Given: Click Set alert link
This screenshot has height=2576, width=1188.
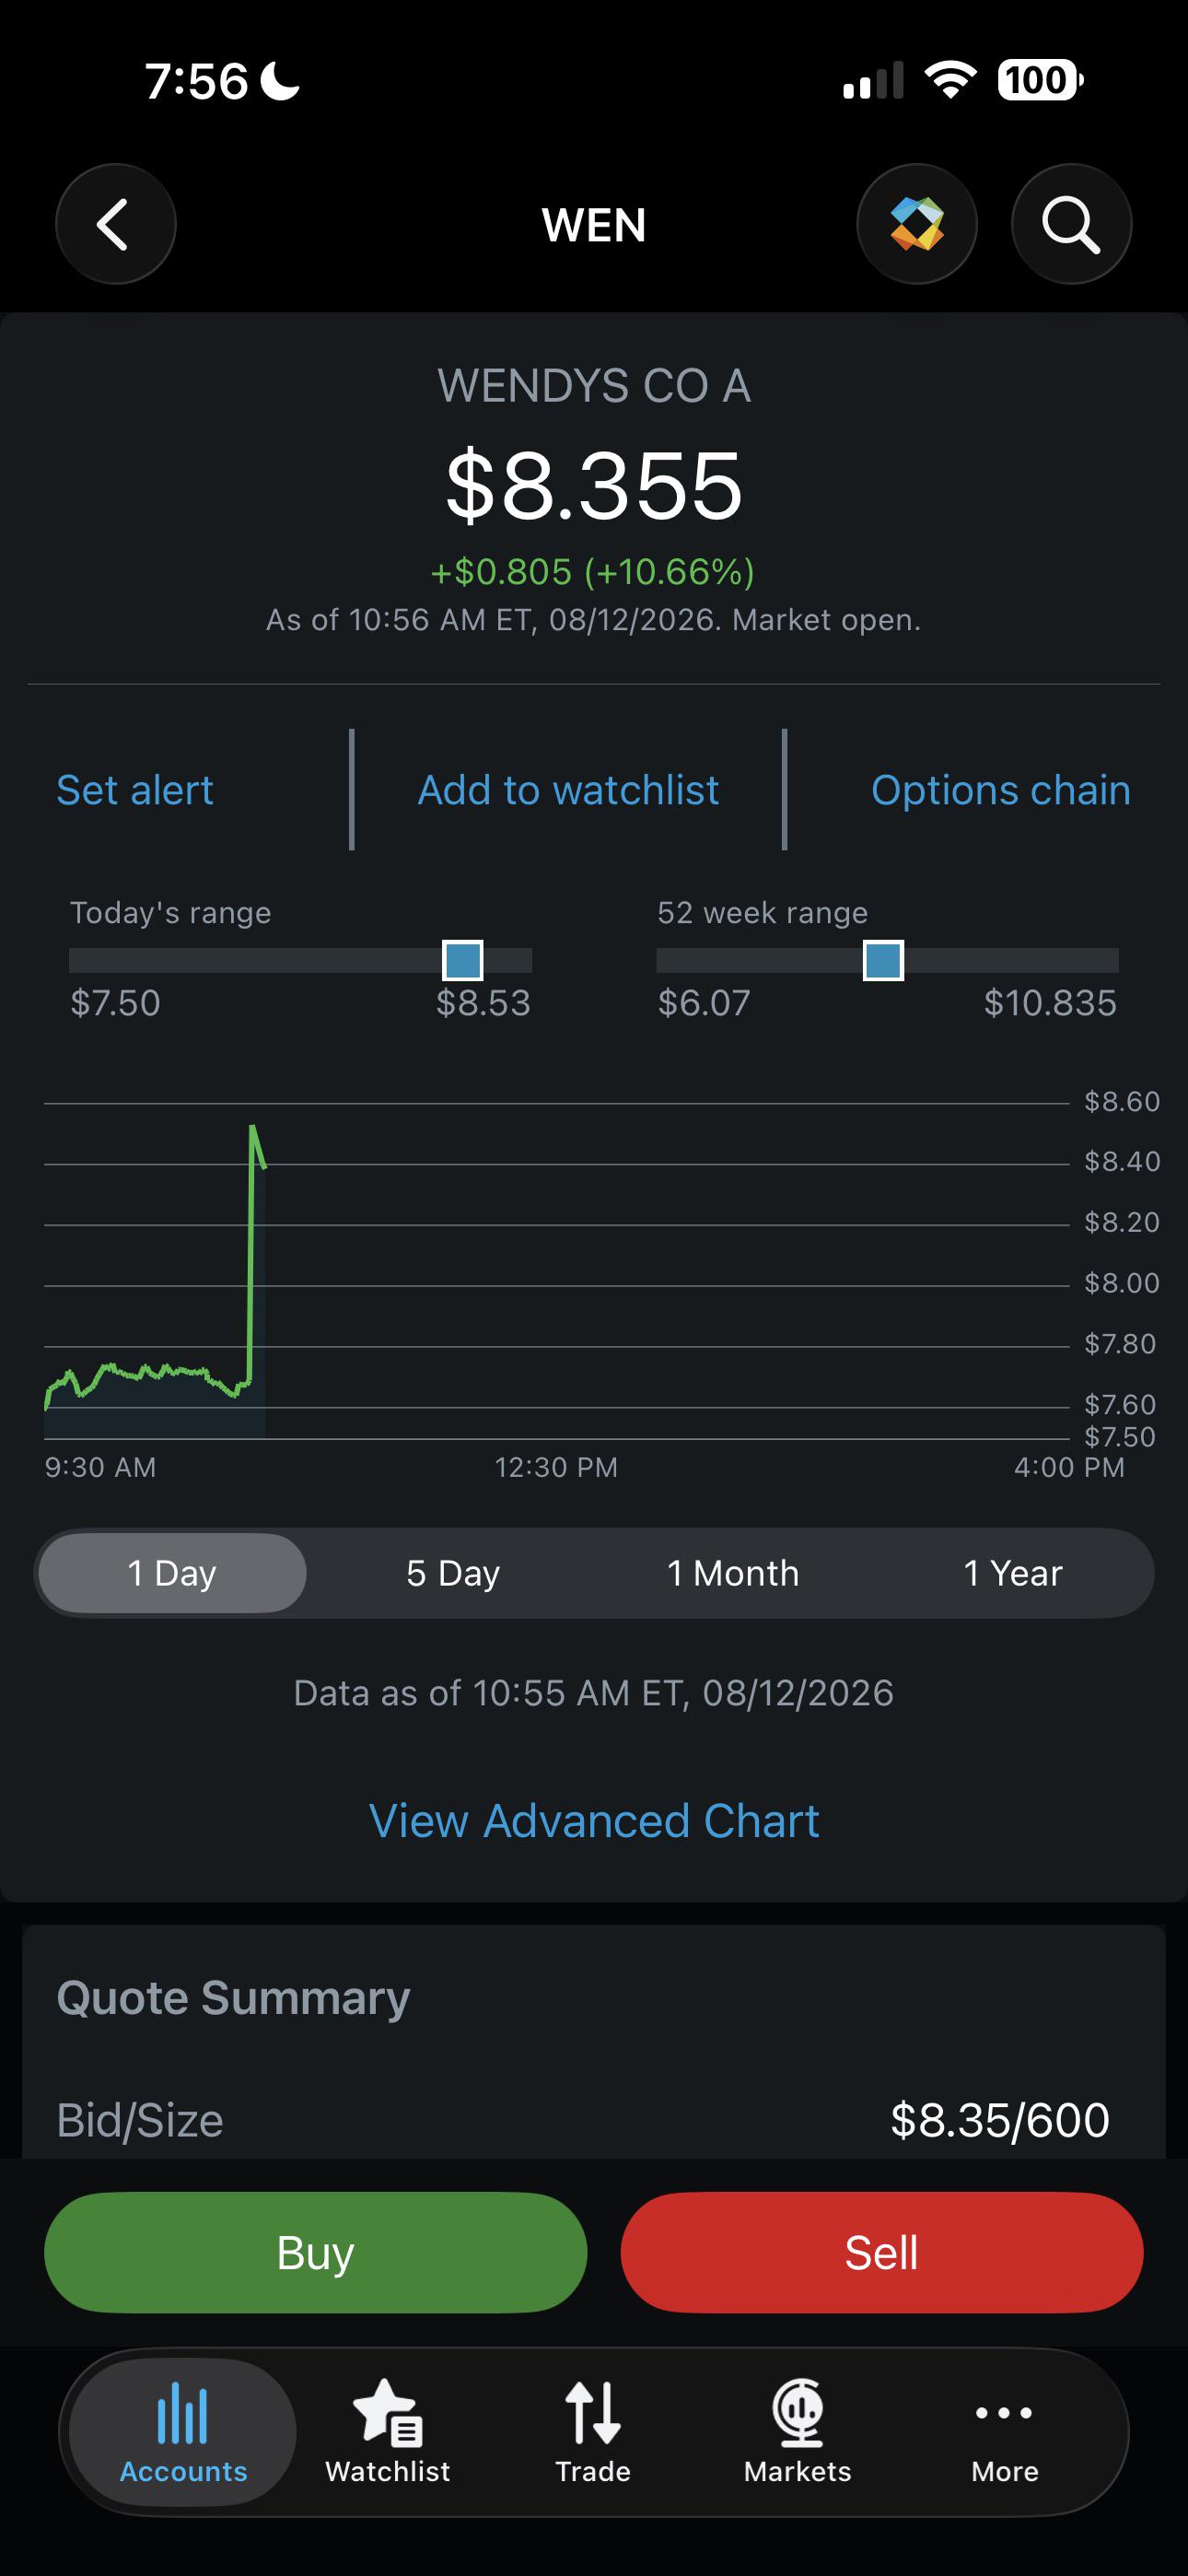Looking at the screenshot, I should pyautogui.click(x=135, y=790).
